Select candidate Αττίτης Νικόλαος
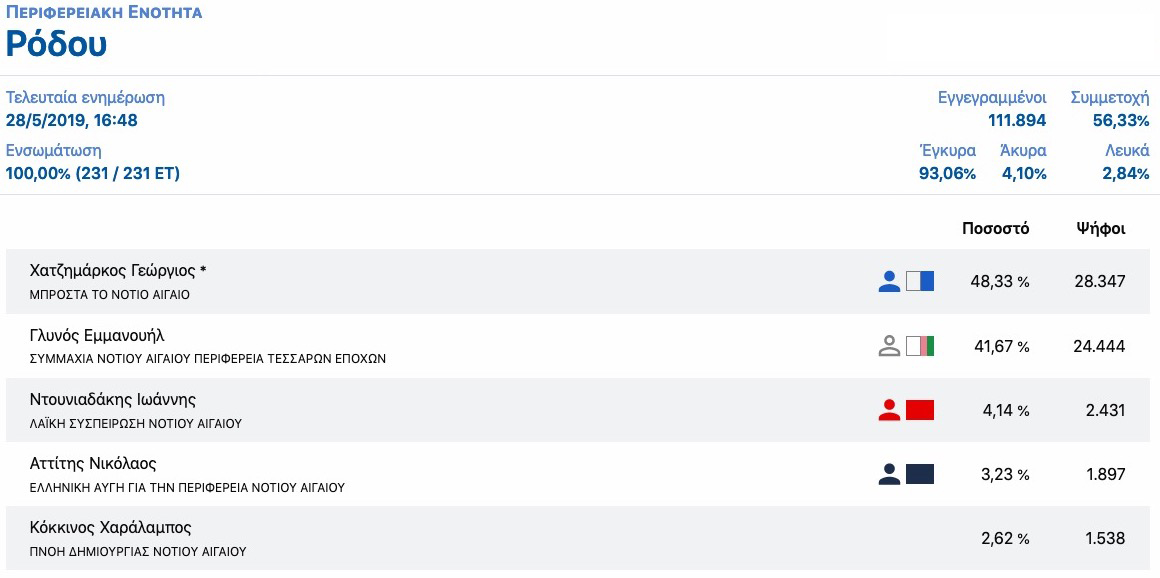Screen dimensions: 1160x578 click(94, 463)
